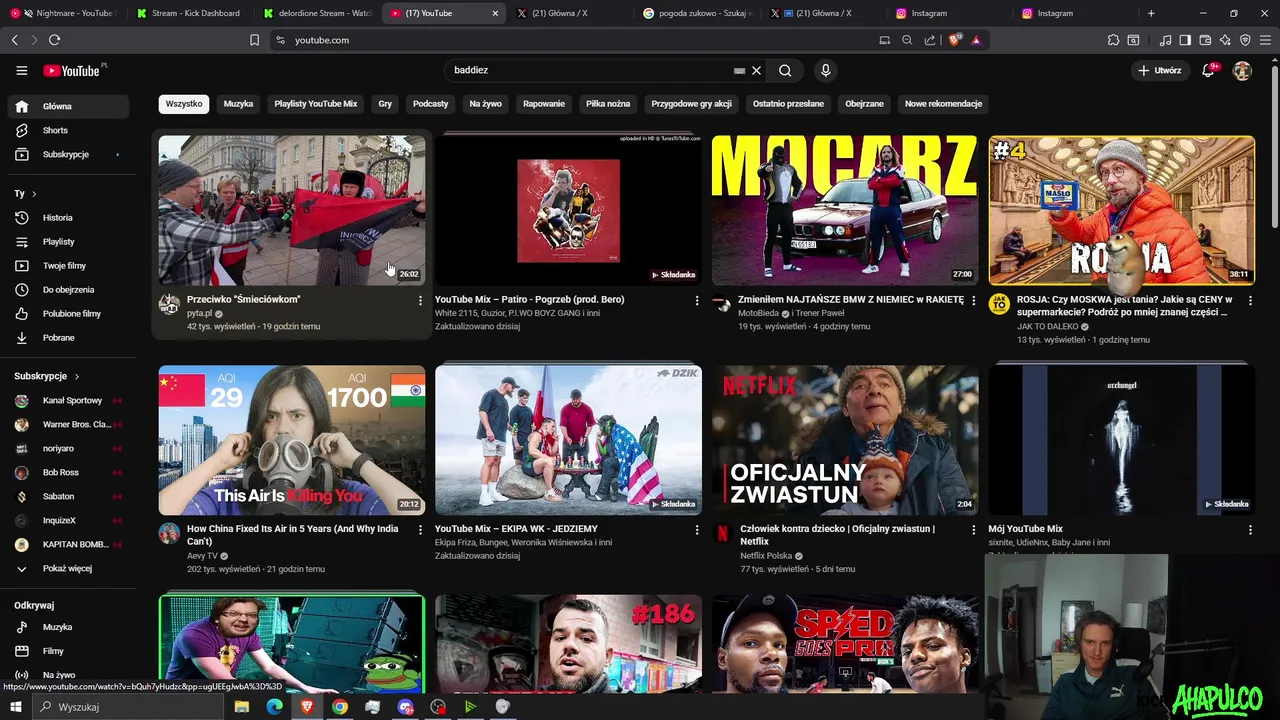Start voice search with the microphone
Viewport: 1280px width, 720px height.
825,70
